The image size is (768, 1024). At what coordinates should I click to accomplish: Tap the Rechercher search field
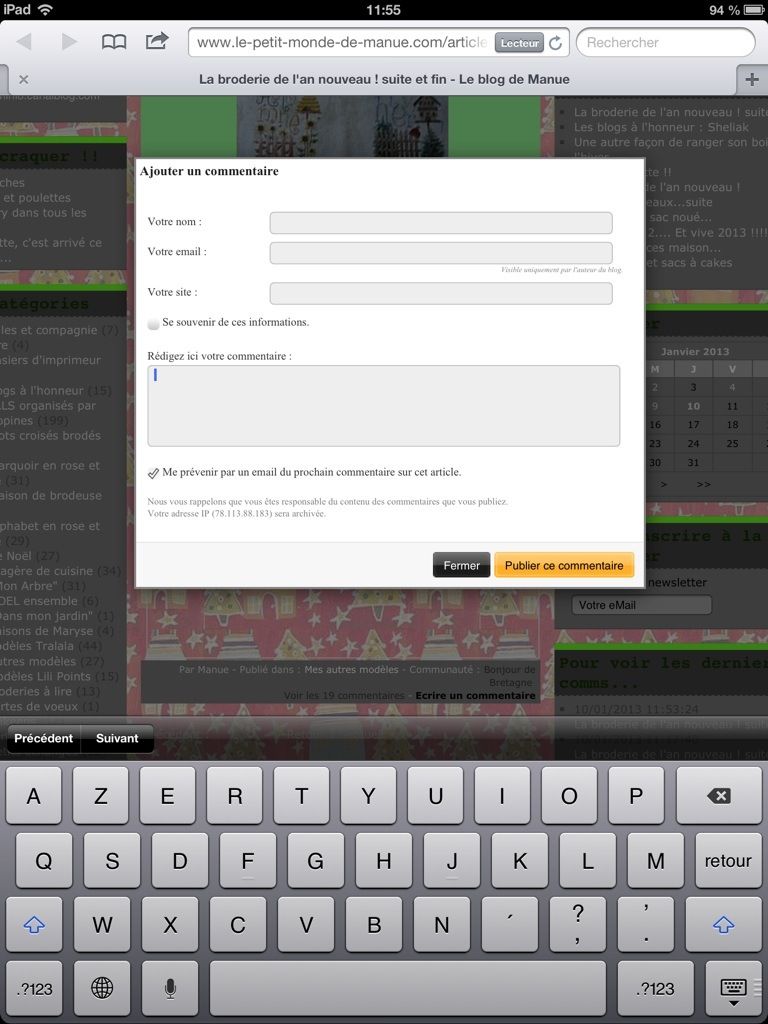665,42
